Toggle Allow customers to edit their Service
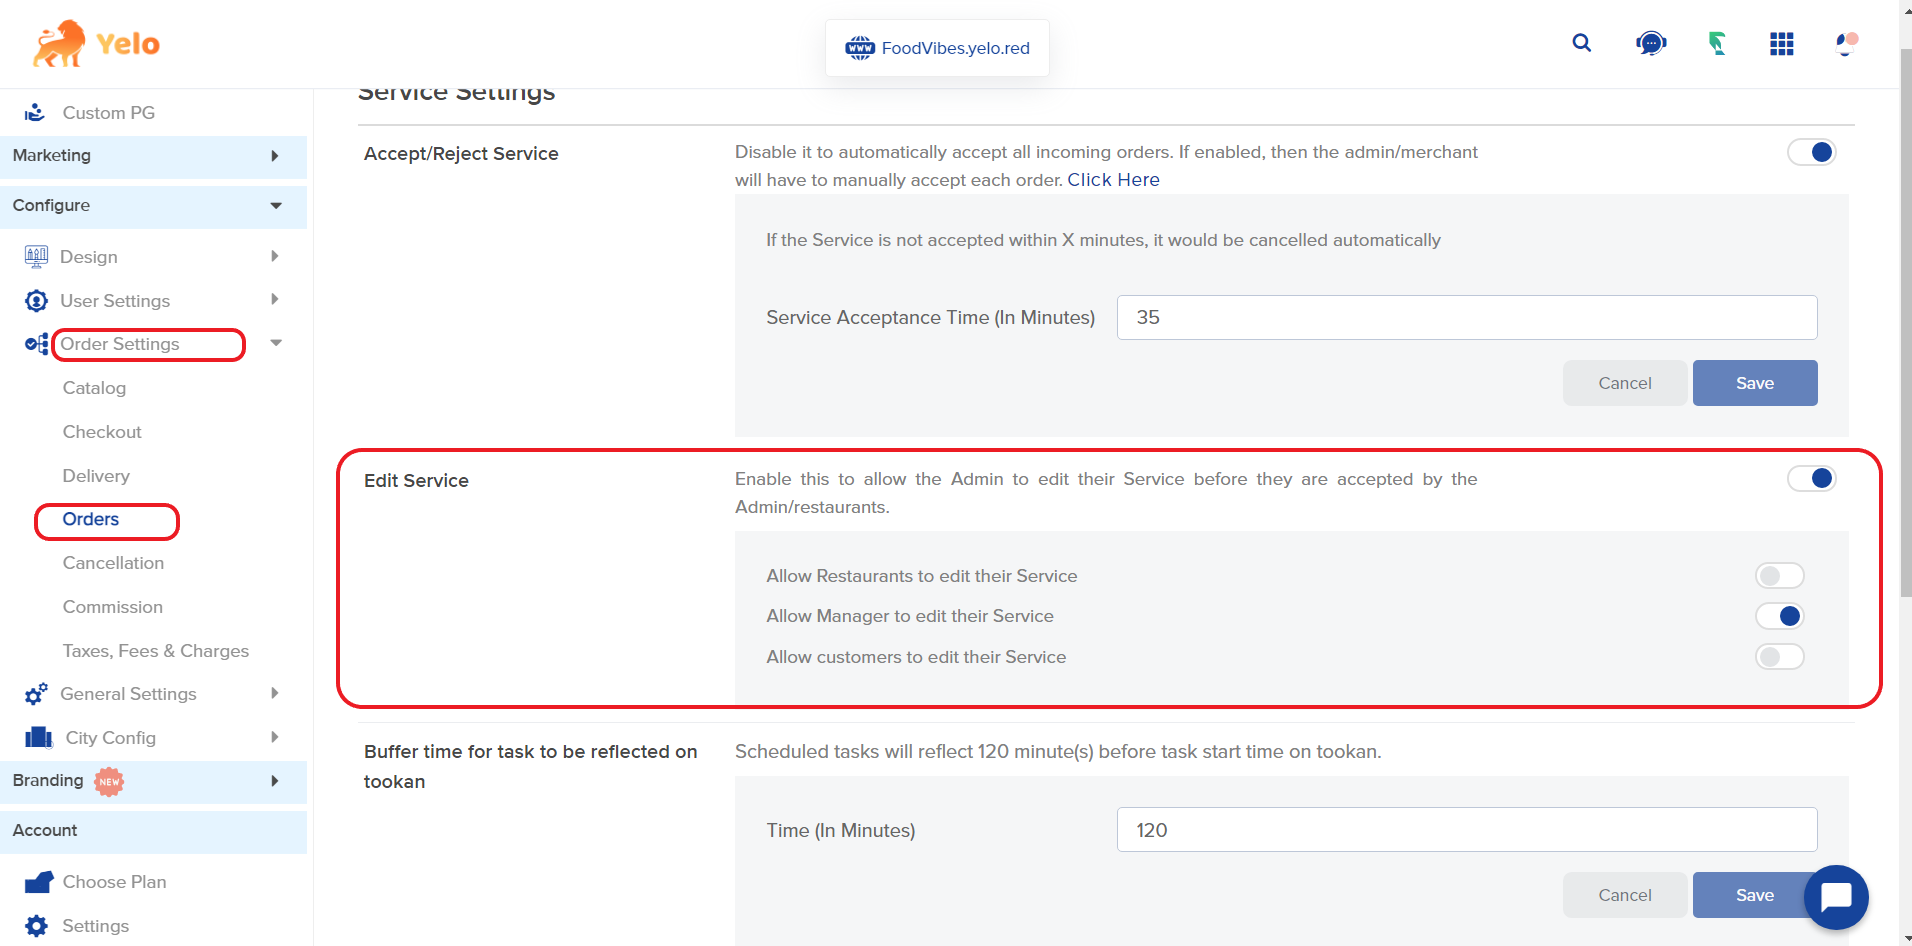 click(1779, 657)
